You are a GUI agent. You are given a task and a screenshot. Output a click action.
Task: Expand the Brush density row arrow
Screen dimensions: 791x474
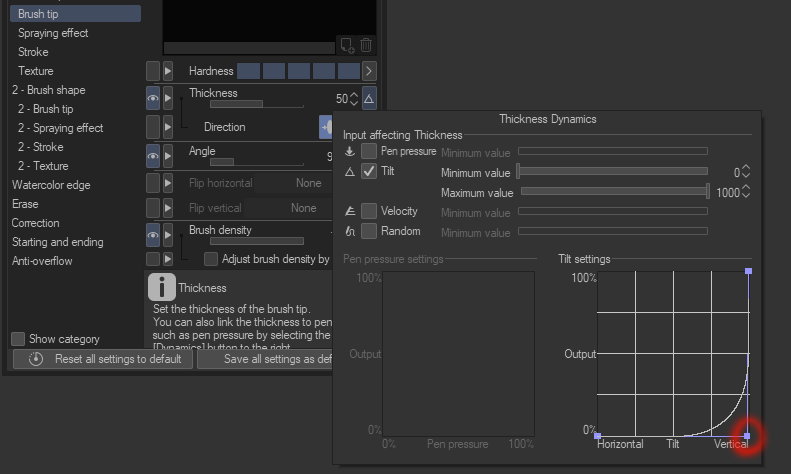tap(168, 235)
